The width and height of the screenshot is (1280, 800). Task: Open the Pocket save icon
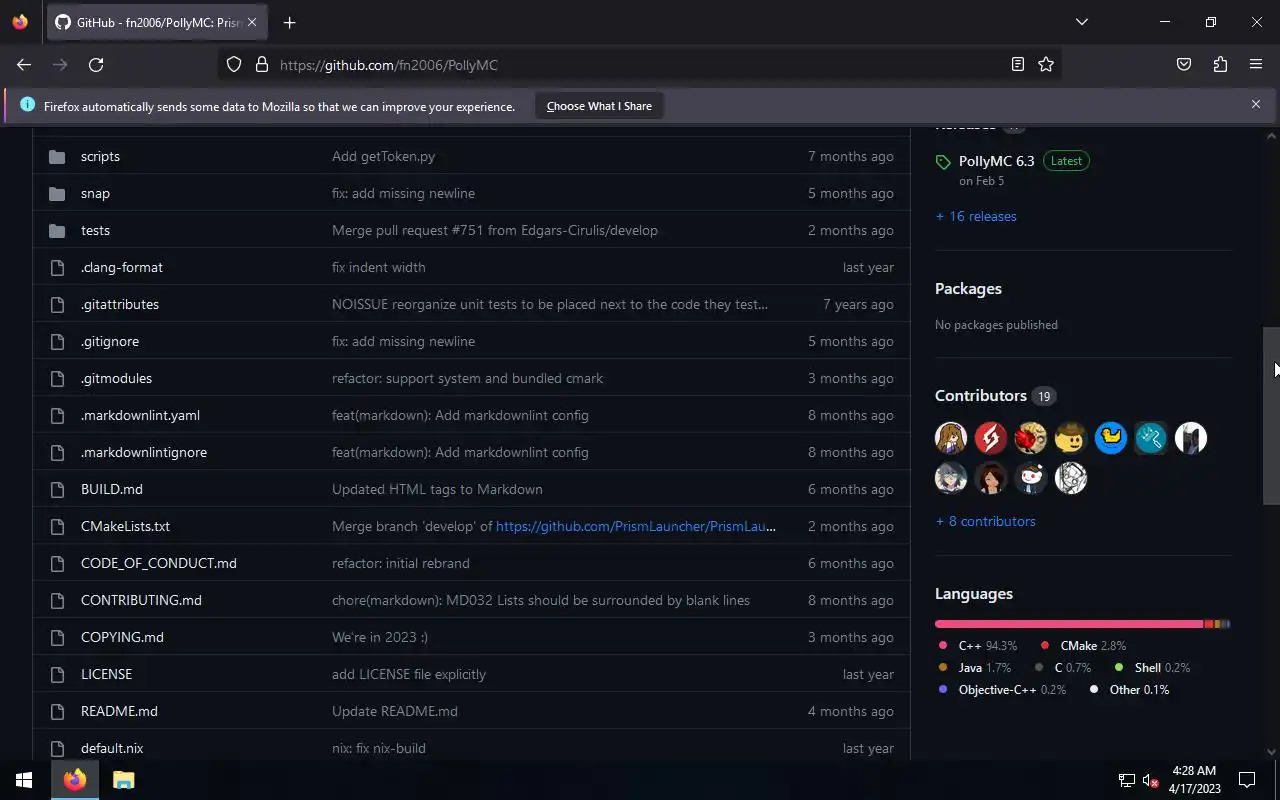[1184, 65]
